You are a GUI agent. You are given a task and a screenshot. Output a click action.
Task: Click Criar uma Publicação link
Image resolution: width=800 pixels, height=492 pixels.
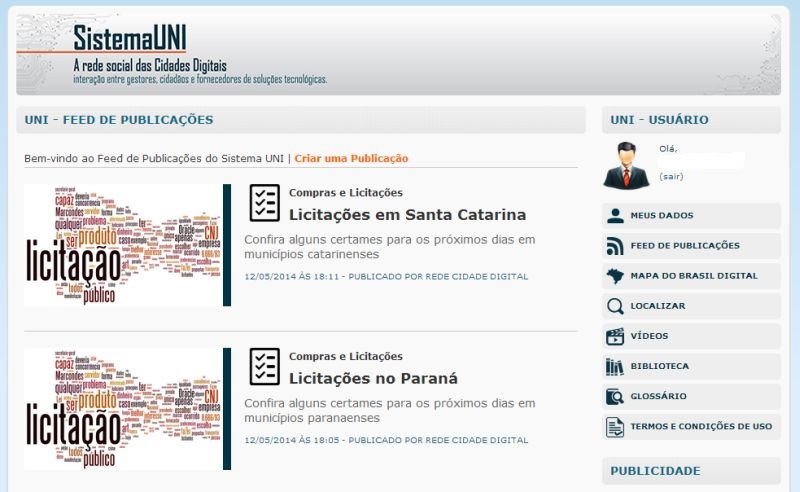click(351, 158)
